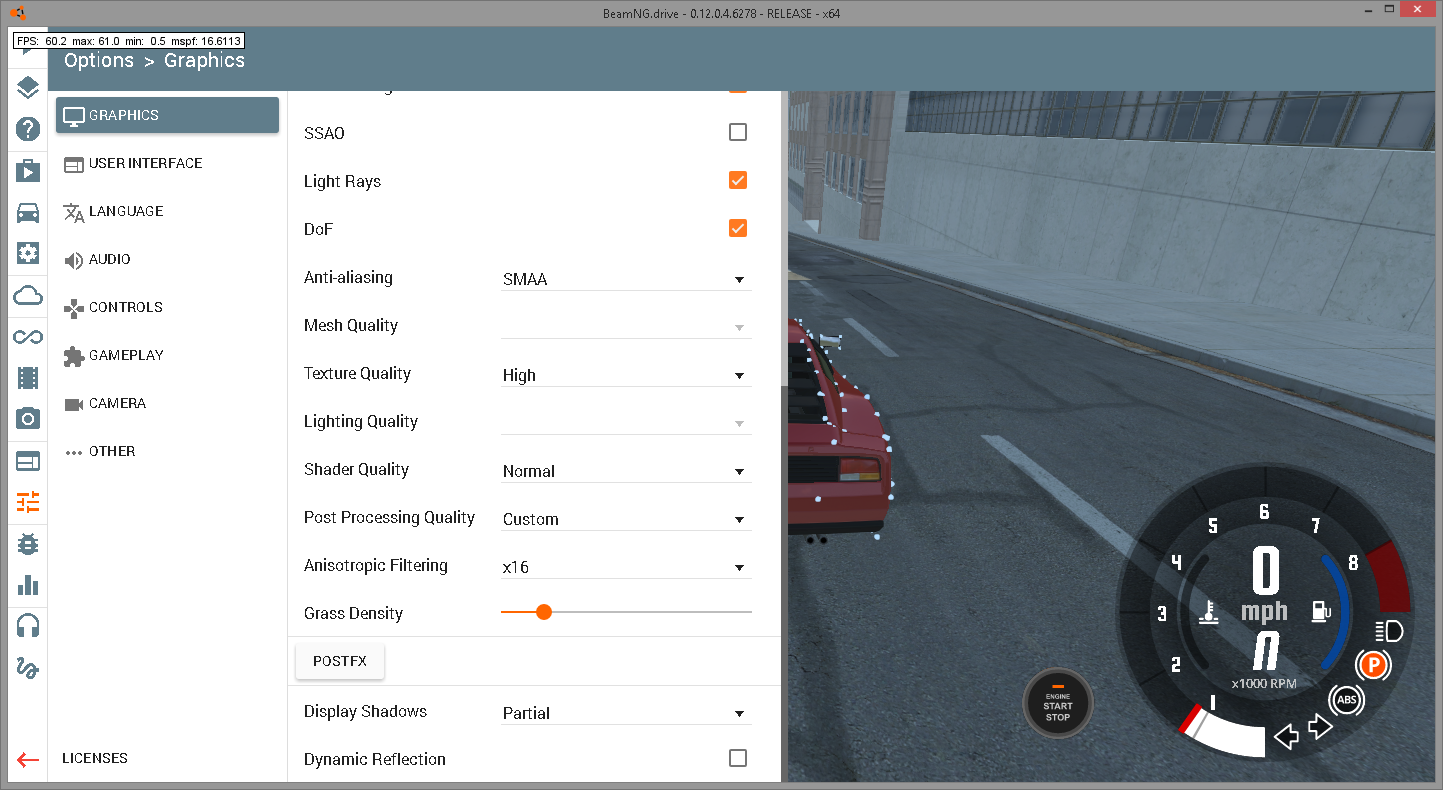Open the vehicle parts config icon
1443x790 pixels.
coord(27,254)
